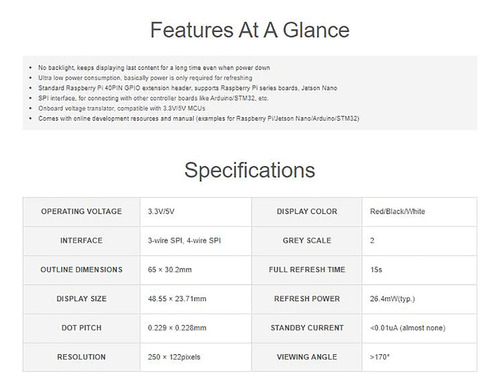Click the Features At A Glance heading
500x390 pixels.
tap(250, 30)
